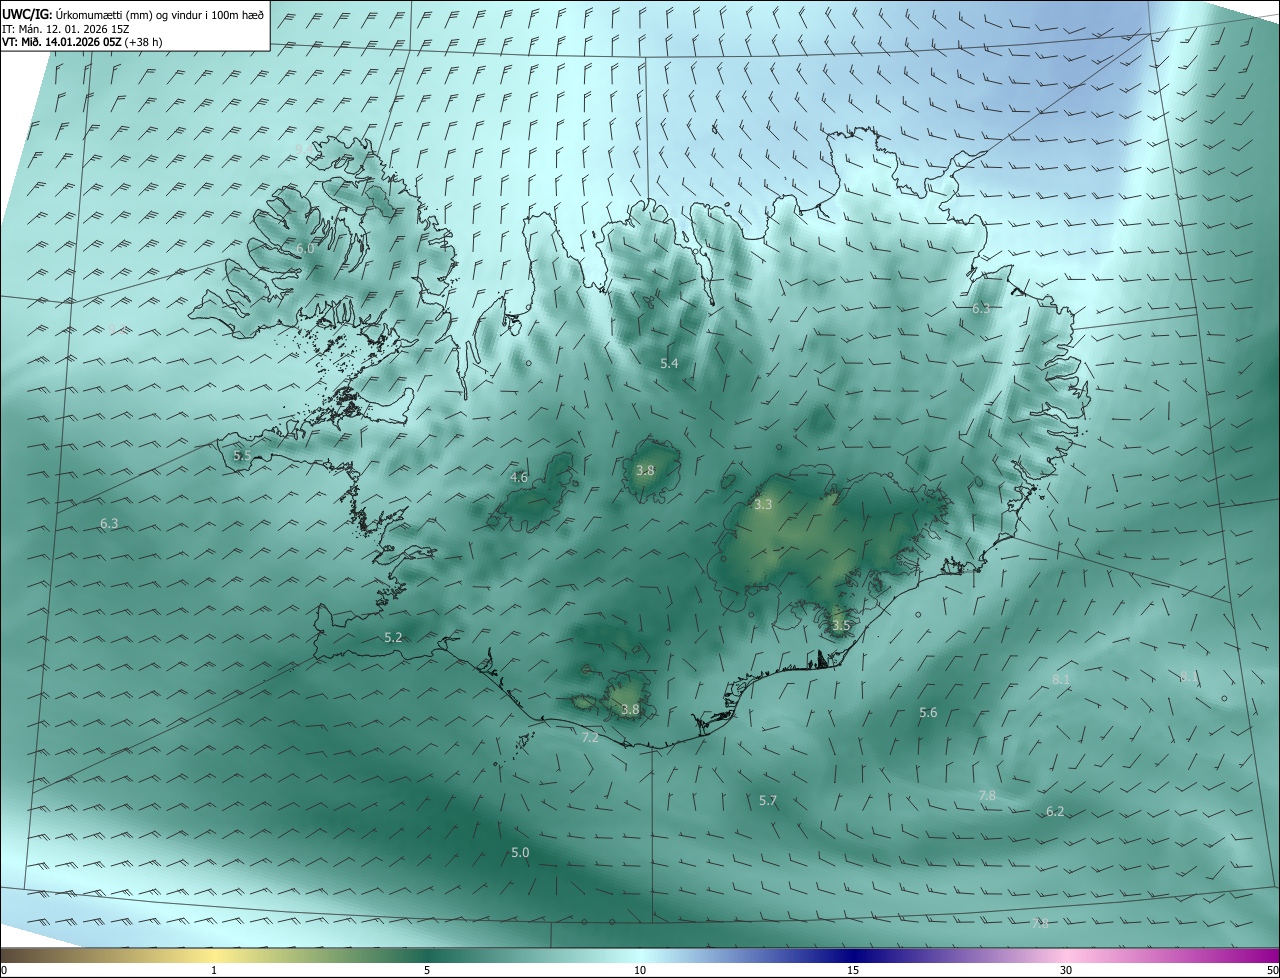Click the 5.2 value on Reykjanes peninsula
Image resolution: width=1280 pixels, height=978 pixels.
[x=393, y=637]
